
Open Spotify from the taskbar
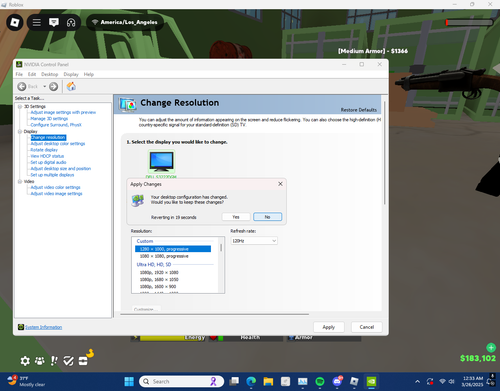point(320,382)
